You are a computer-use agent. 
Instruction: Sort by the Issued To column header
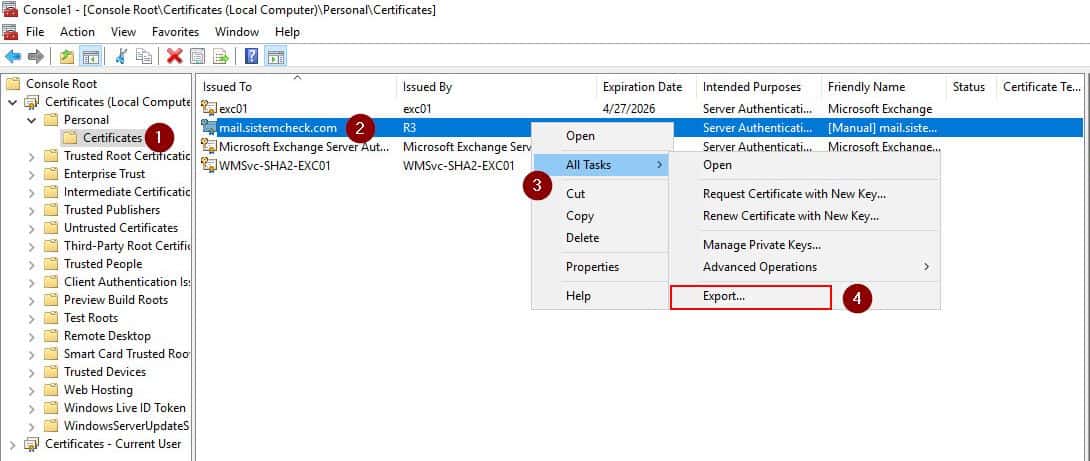(x=297, y=87)
